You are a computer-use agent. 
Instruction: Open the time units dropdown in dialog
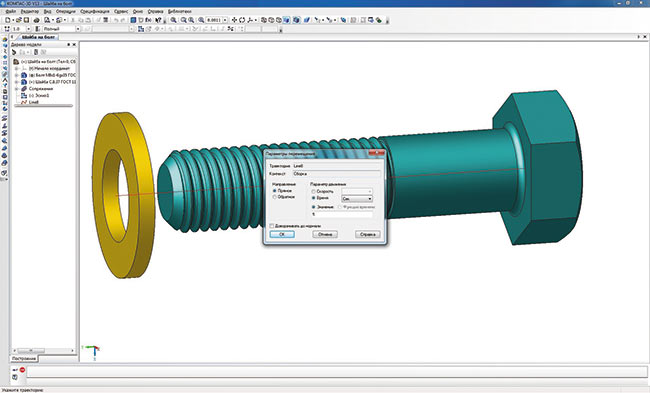(x=357, y=199)
